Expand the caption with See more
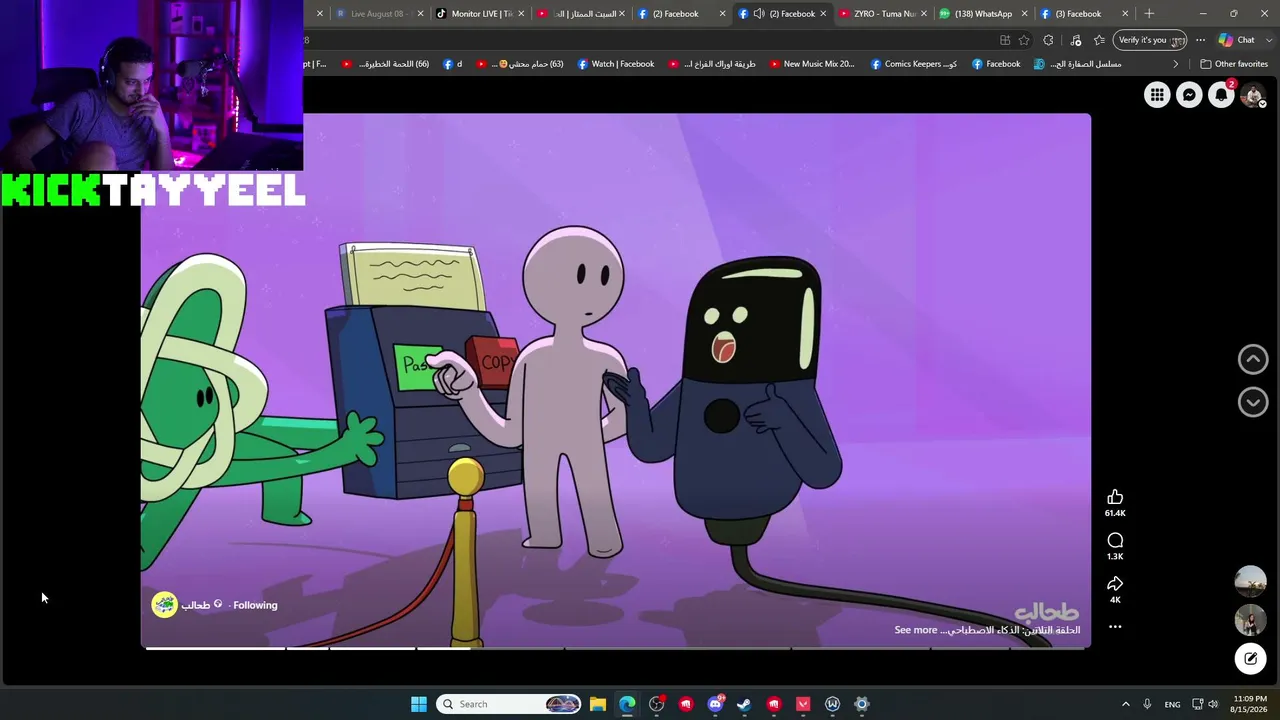1280x720 pixels. tap(915, 630)
